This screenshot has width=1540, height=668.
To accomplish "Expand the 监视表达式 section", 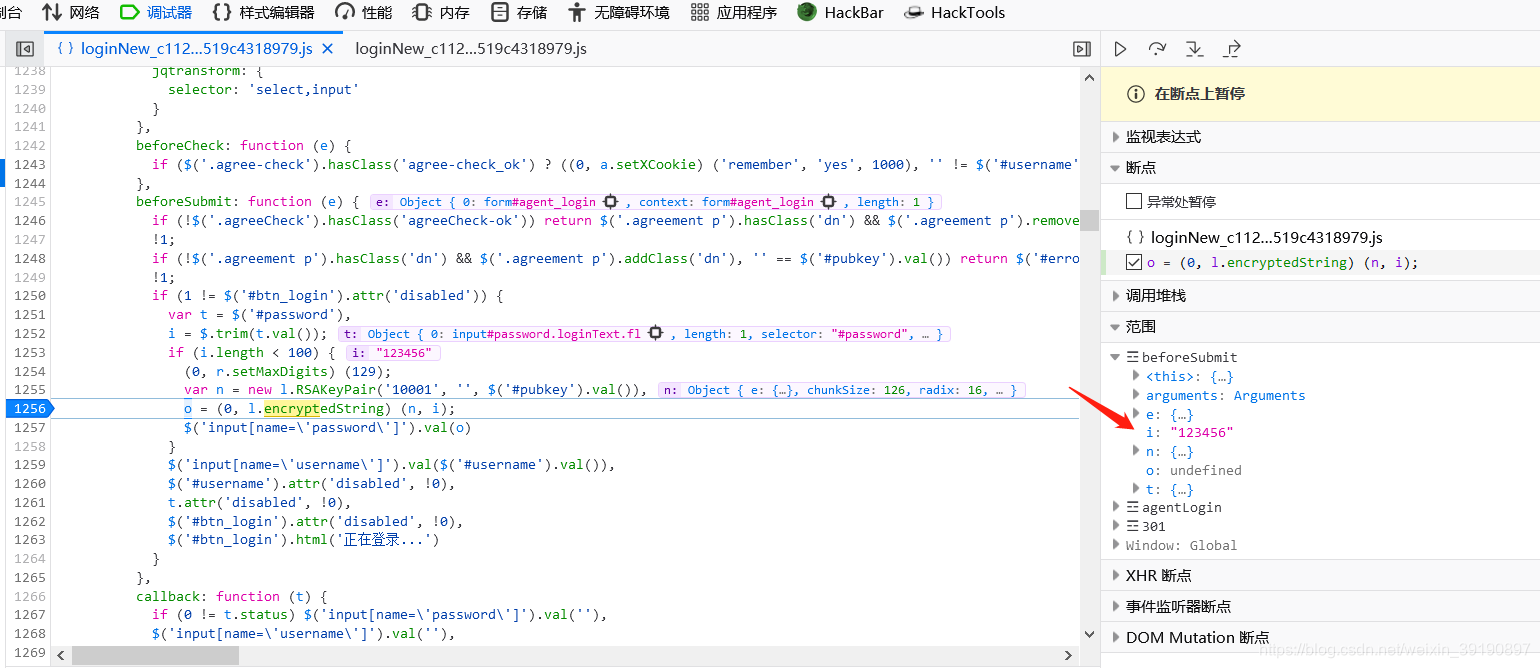I will coord(1320,137).
